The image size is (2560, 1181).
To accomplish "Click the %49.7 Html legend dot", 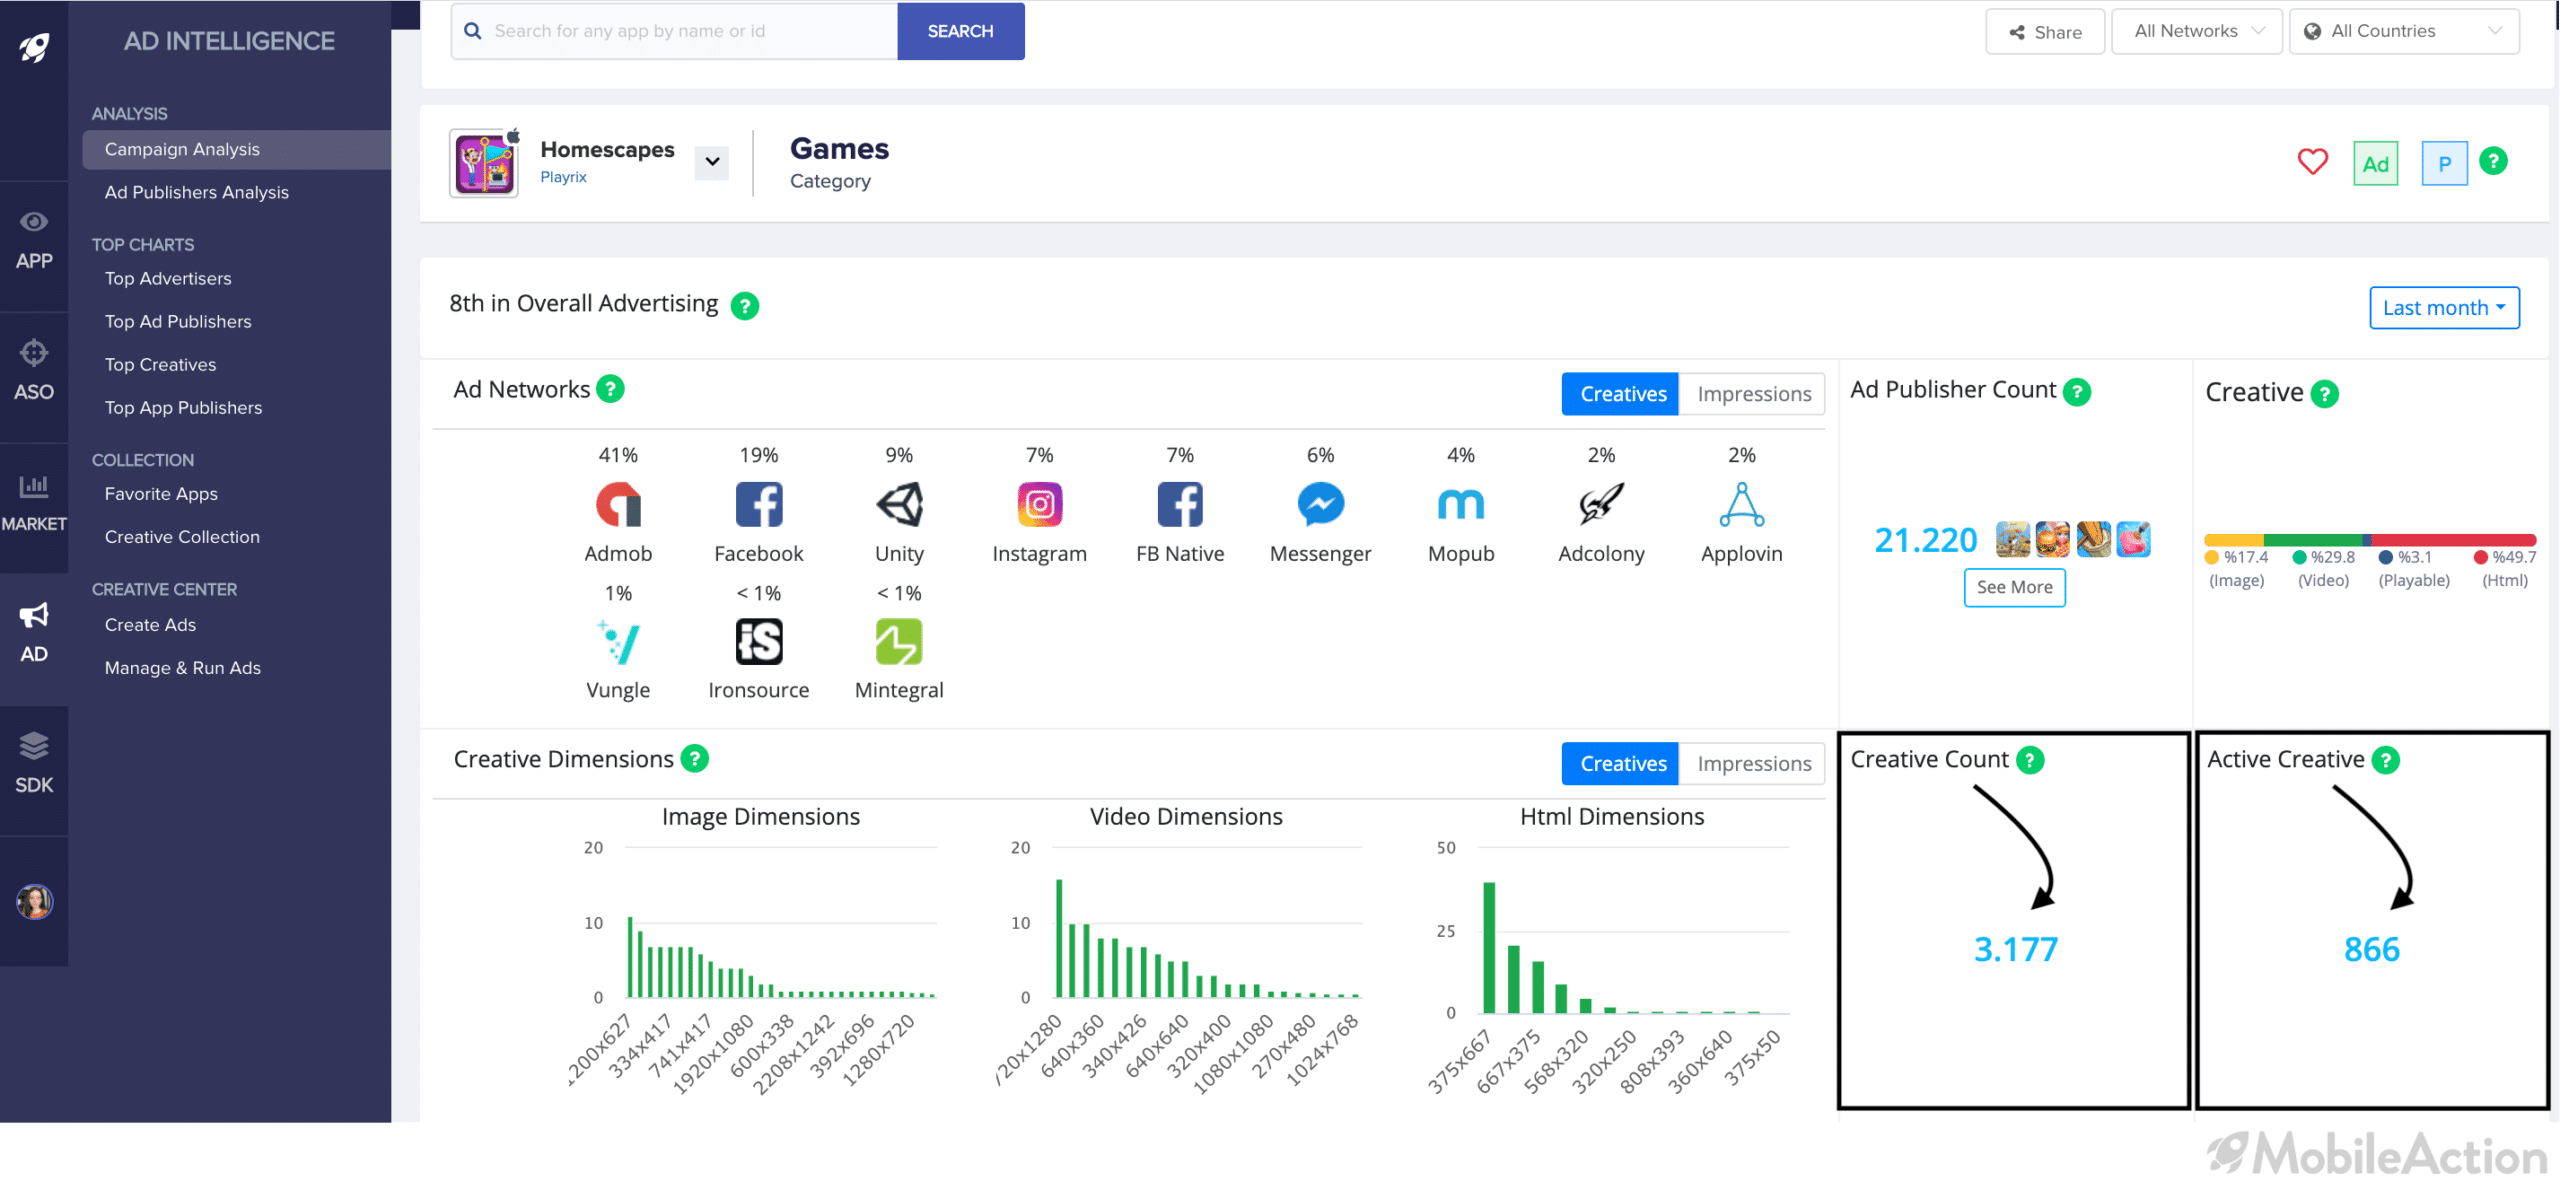I will [x=2480, y=557].
